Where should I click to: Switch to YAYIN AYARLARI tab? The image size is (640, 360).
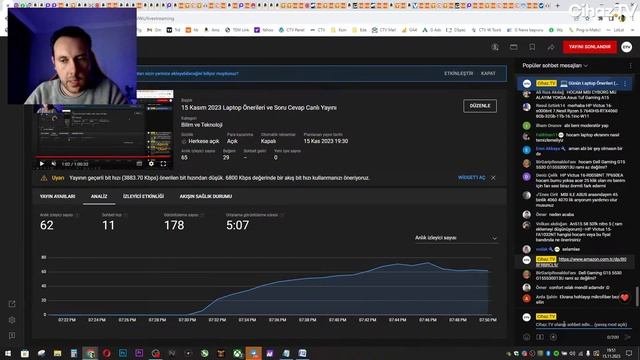click(58, 196)
